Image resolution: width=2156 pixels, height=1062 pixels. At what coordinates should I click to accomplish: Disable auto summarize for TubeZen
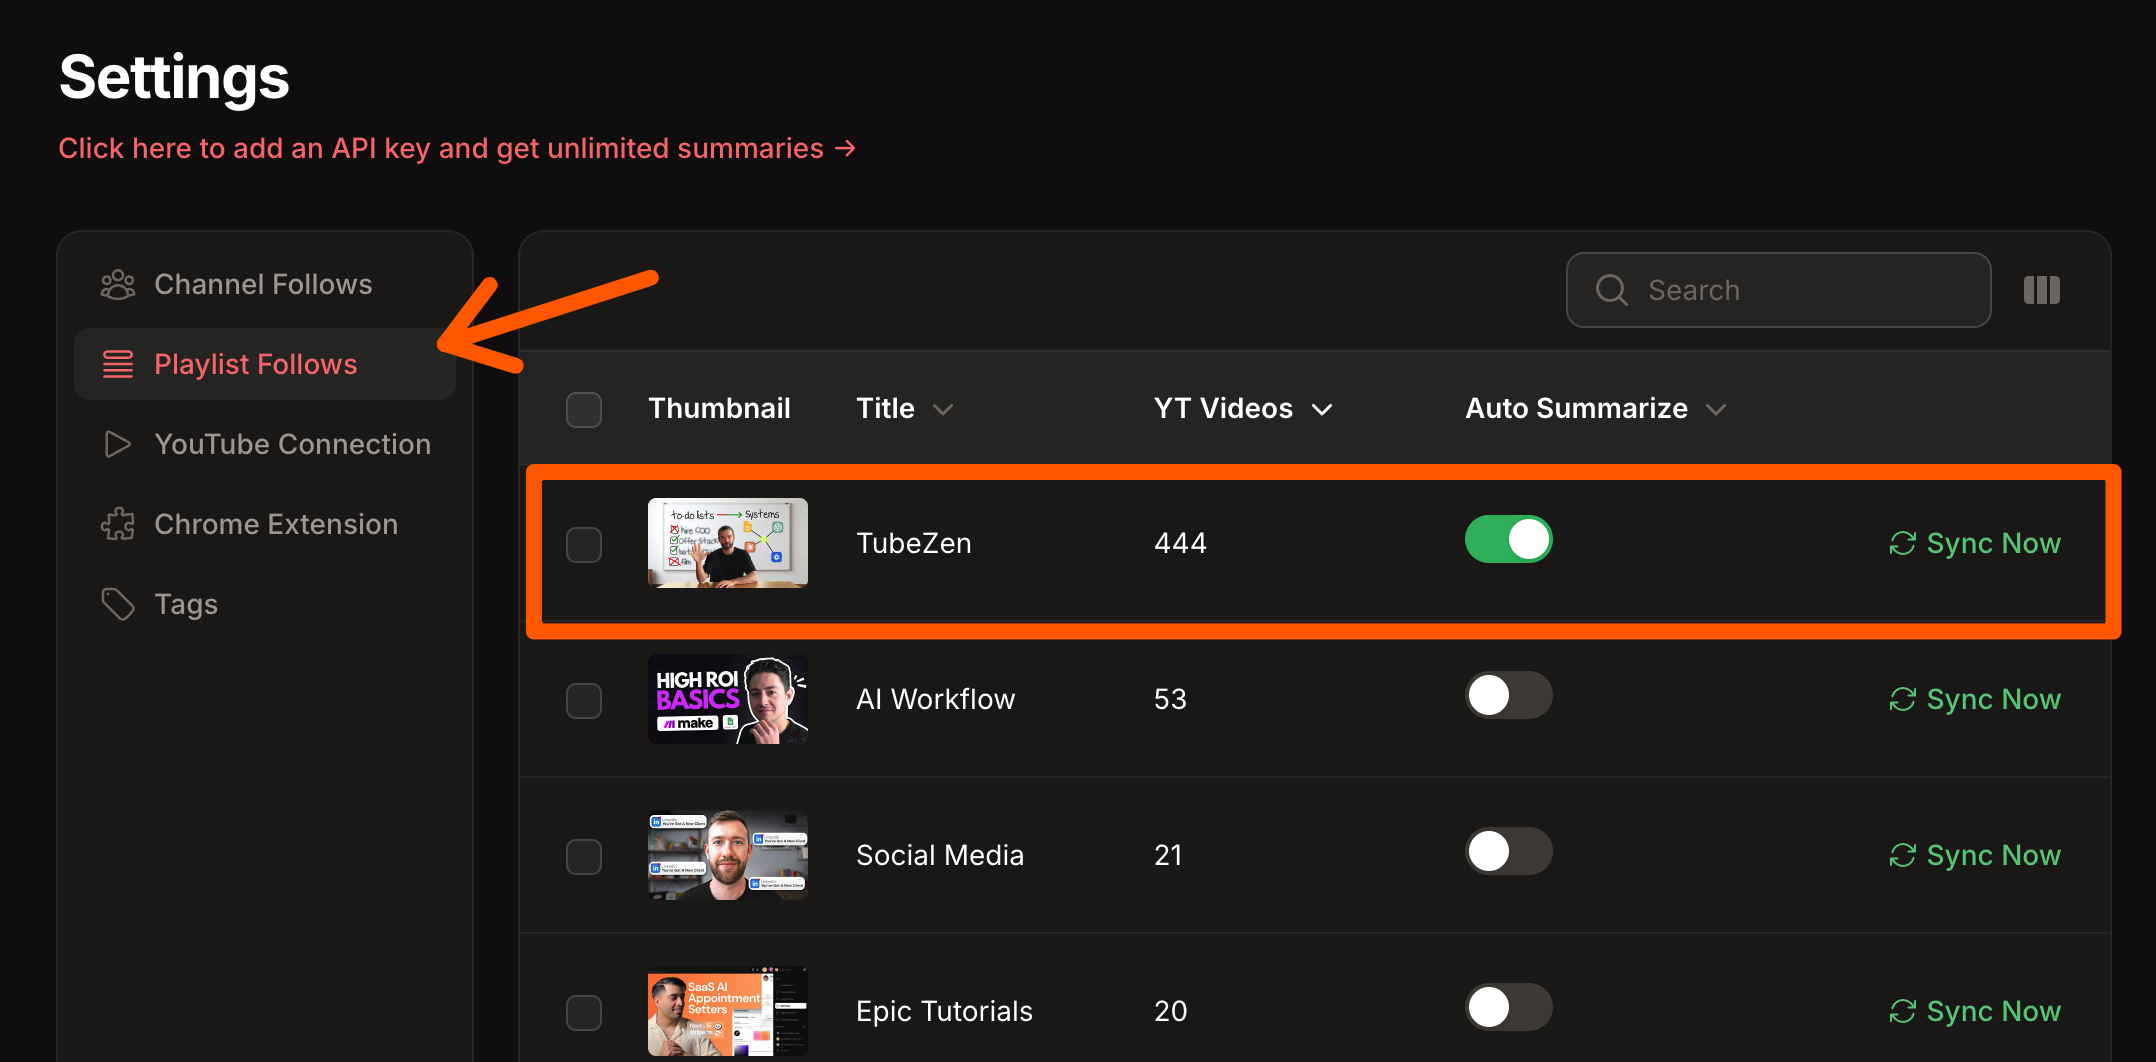(x=1509, y=539)
